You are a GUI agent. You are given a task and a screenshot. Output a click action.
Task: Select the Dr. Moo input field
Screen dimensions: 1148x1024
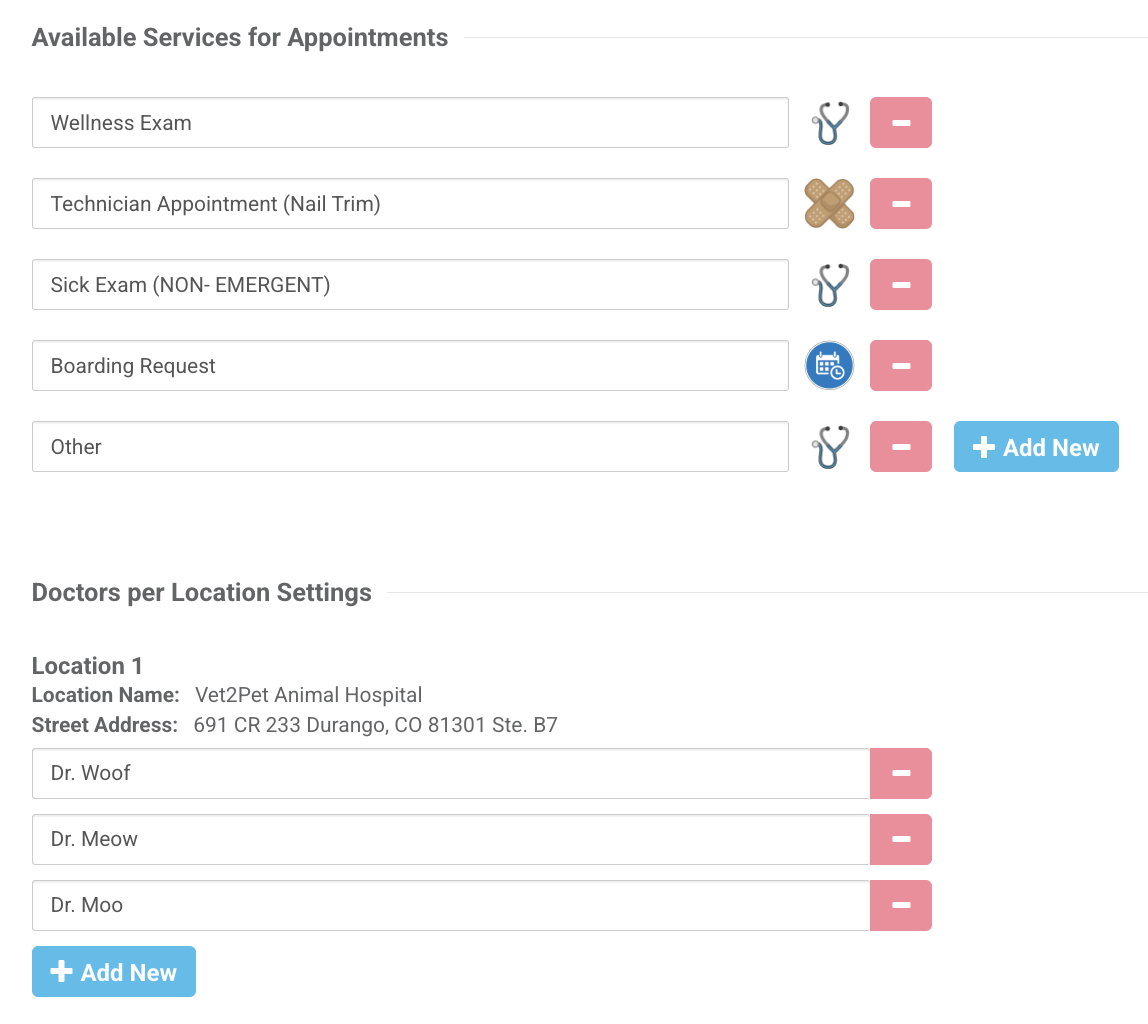coord(450,906)
